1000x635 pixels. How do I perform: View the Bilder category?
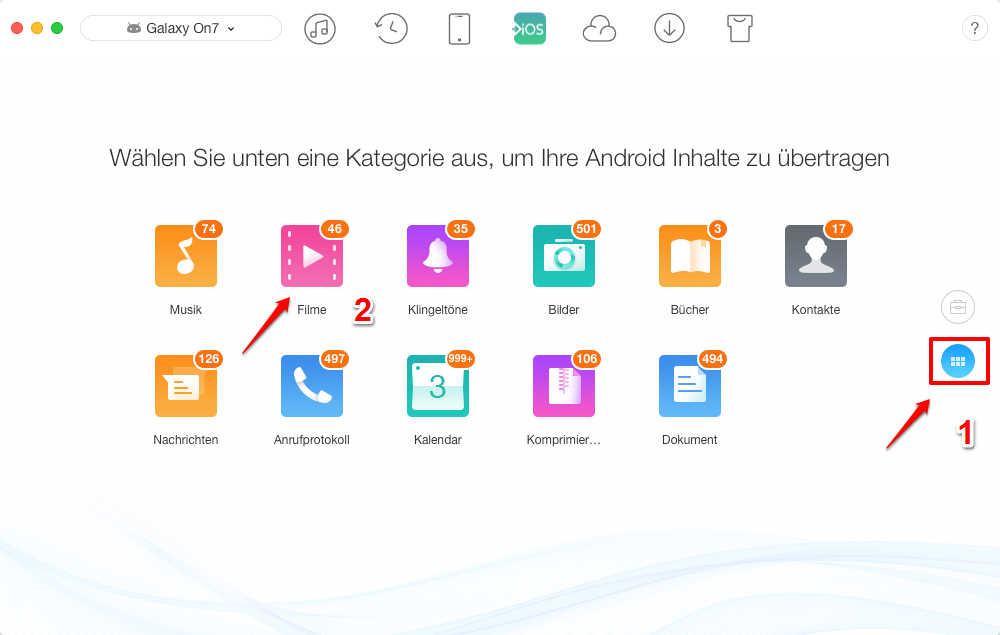coord(563,256)
